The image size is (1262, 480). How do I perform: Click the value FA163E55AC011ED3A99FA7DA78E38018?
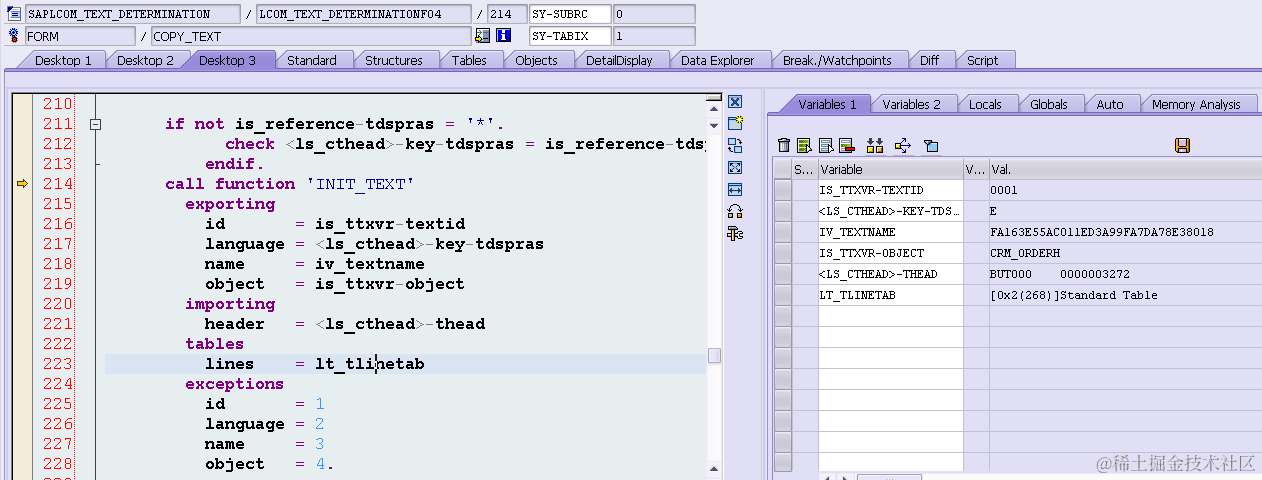pyautogui.click(x=1102, y=232)
